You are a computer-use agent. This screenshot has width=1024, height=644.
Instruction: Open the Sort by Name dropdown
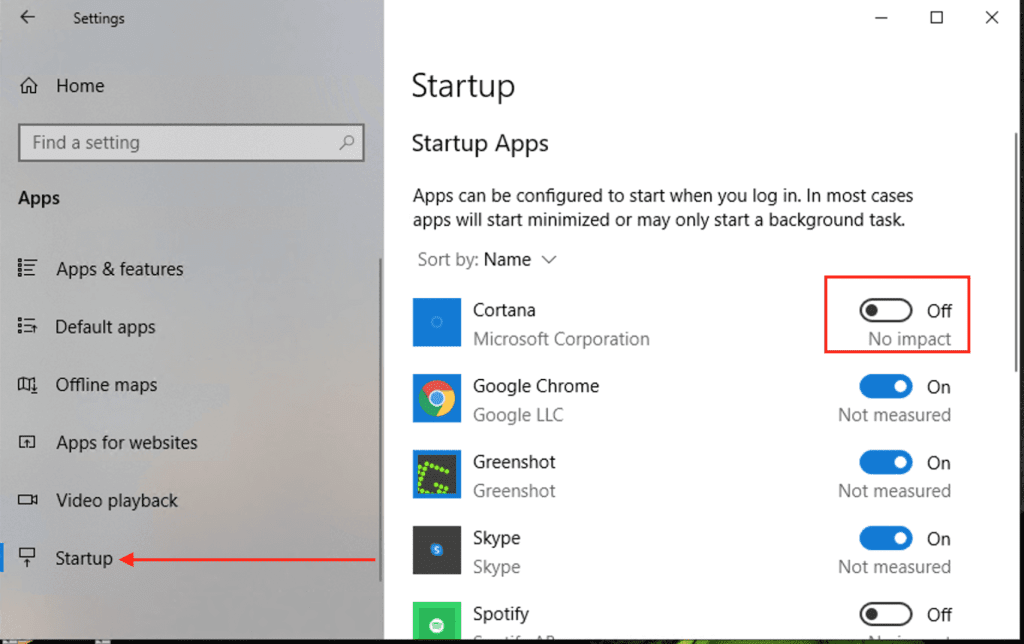pyautogui.click(x=520, y=260)
